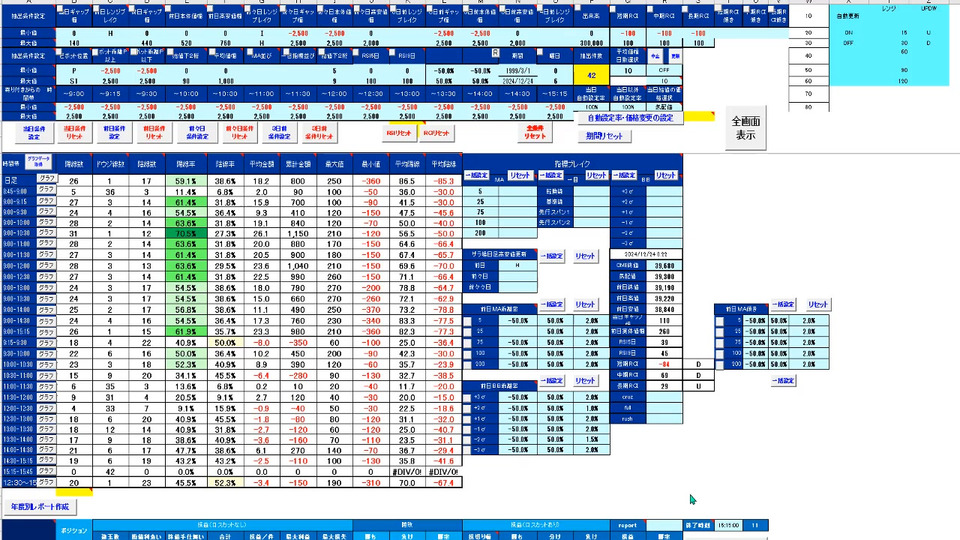Click the 期間 start date cell 1999/3/1
Viewport: 960px width, 540px height.
point(518,70)
